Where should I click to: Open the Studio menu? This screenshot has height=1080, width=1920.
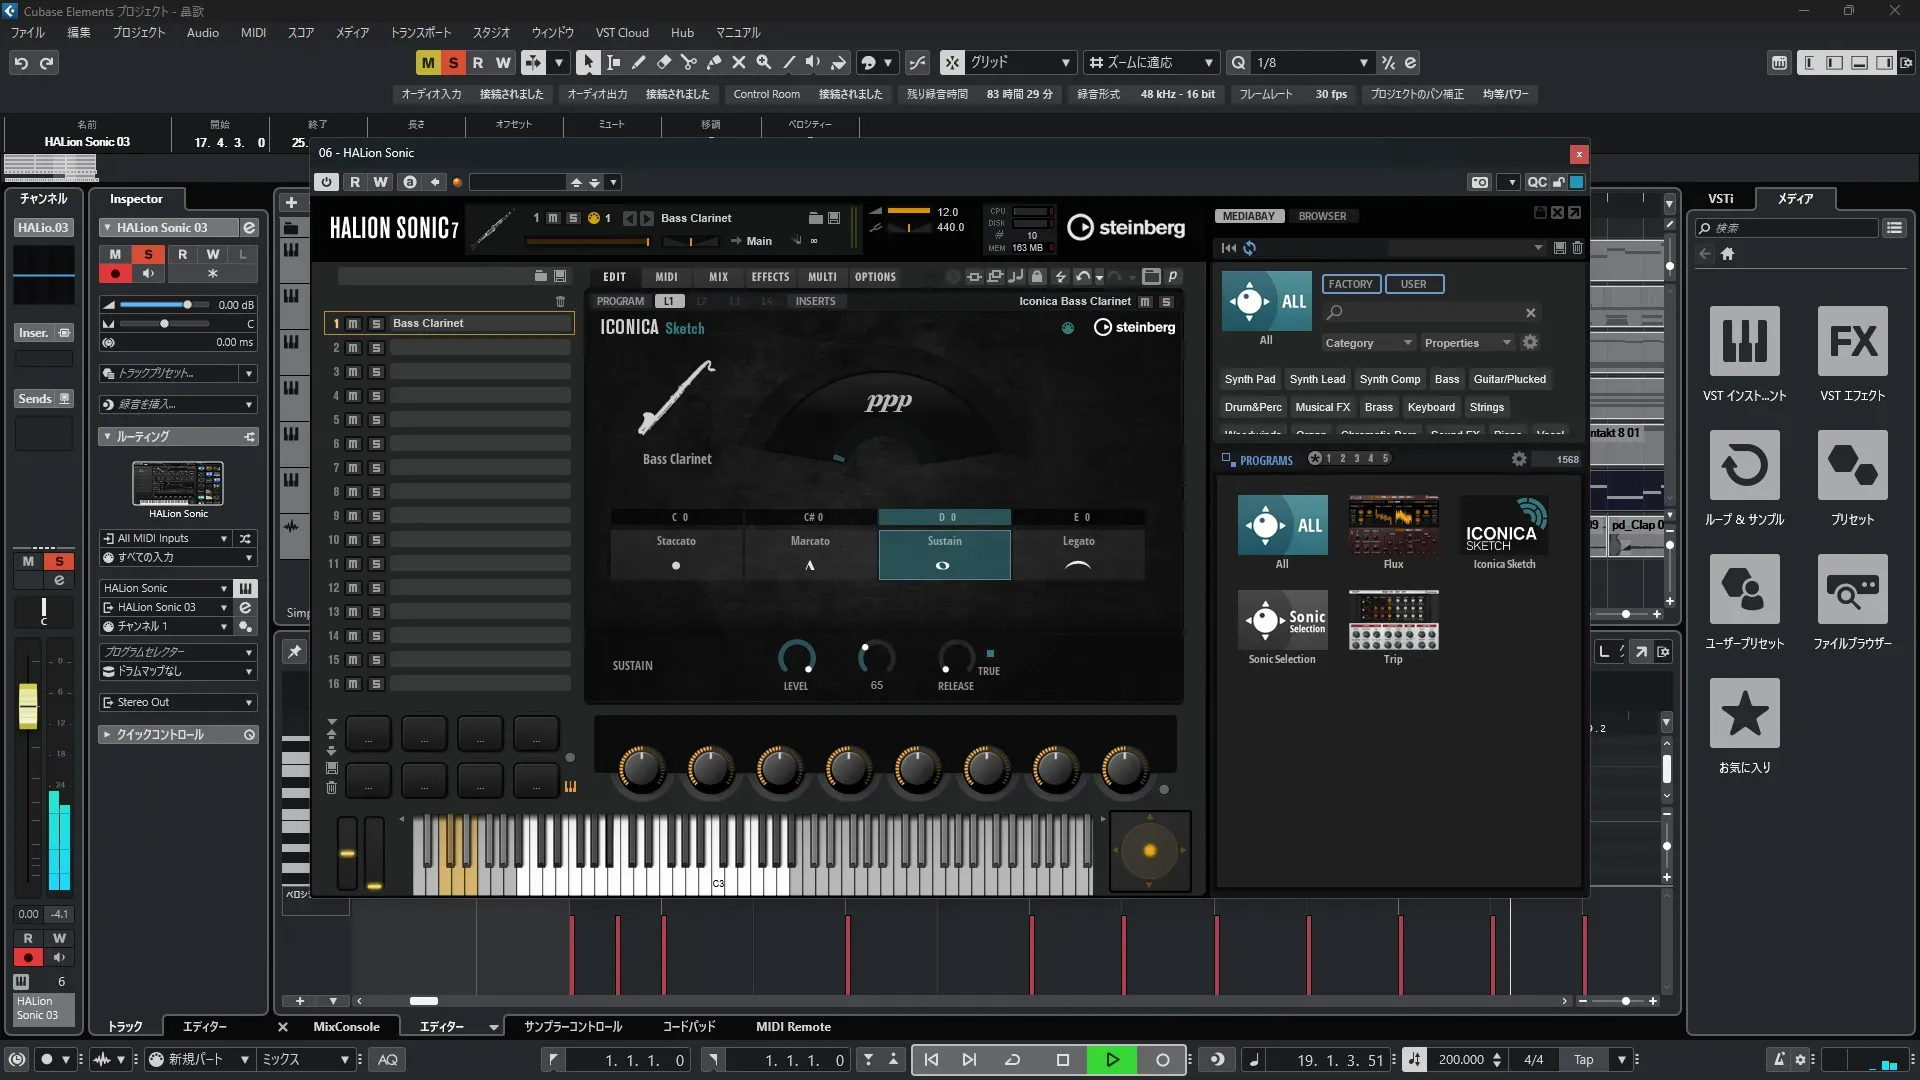point(491,32)
